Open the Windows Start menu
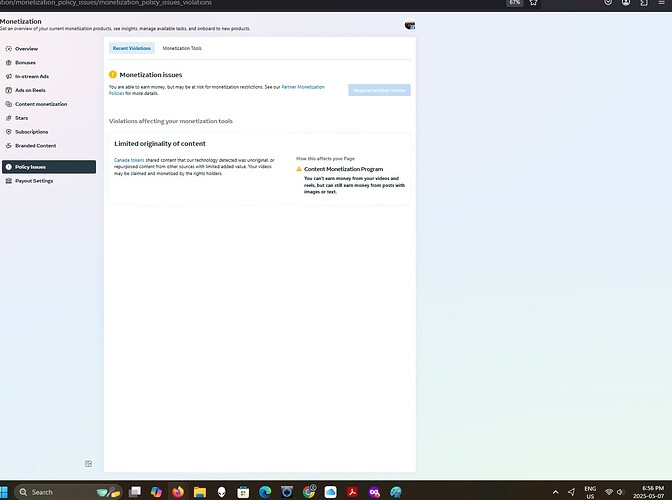This screenshot has height=500, width=672. pyautogui.click(x=4, y=492)
